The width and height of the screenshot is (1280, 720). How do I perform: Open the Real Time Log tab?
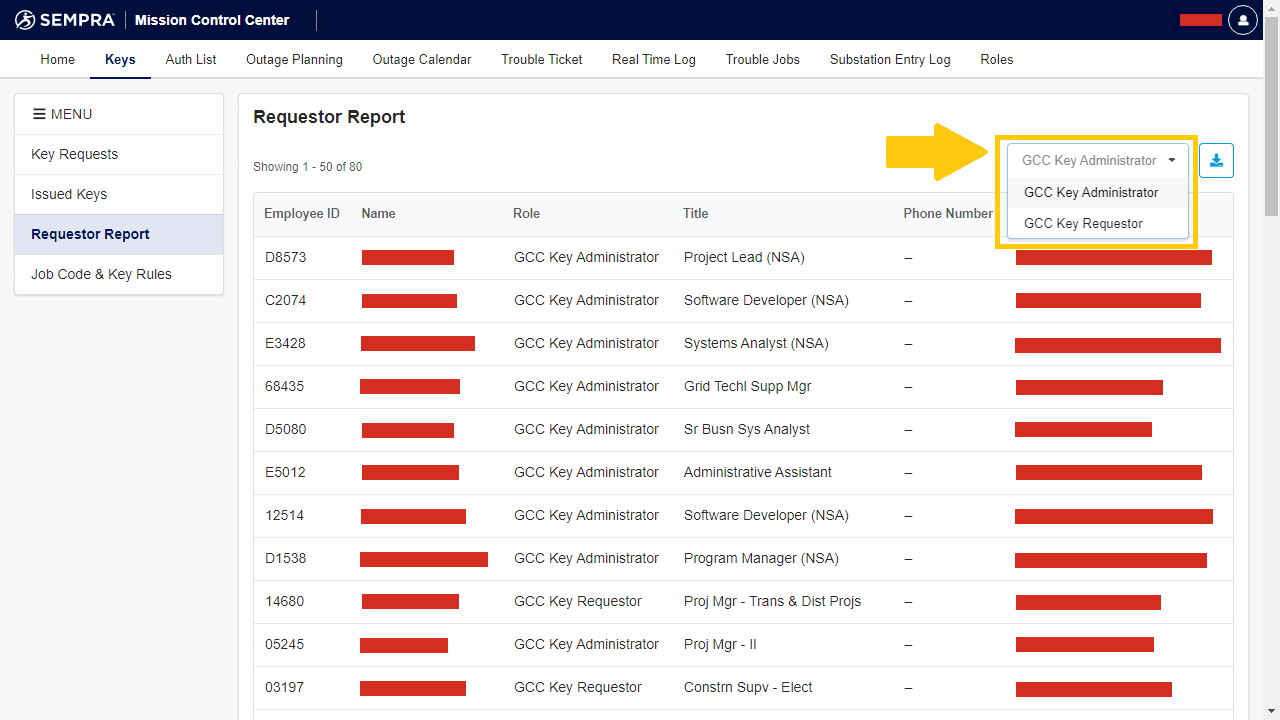[x=654, y=60]
